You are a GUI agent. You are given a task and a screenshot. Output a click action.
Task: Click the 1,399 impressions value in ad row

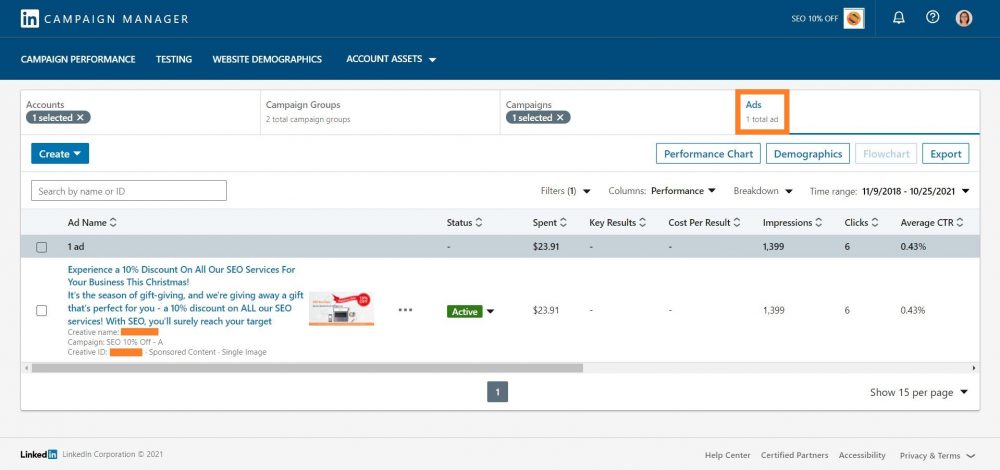click(774, 311)
